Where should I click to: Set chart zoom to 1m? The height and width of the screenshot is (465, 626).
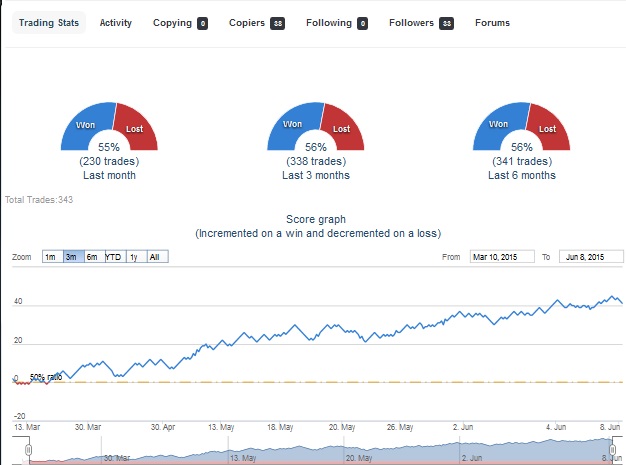(x=51, y=257)
